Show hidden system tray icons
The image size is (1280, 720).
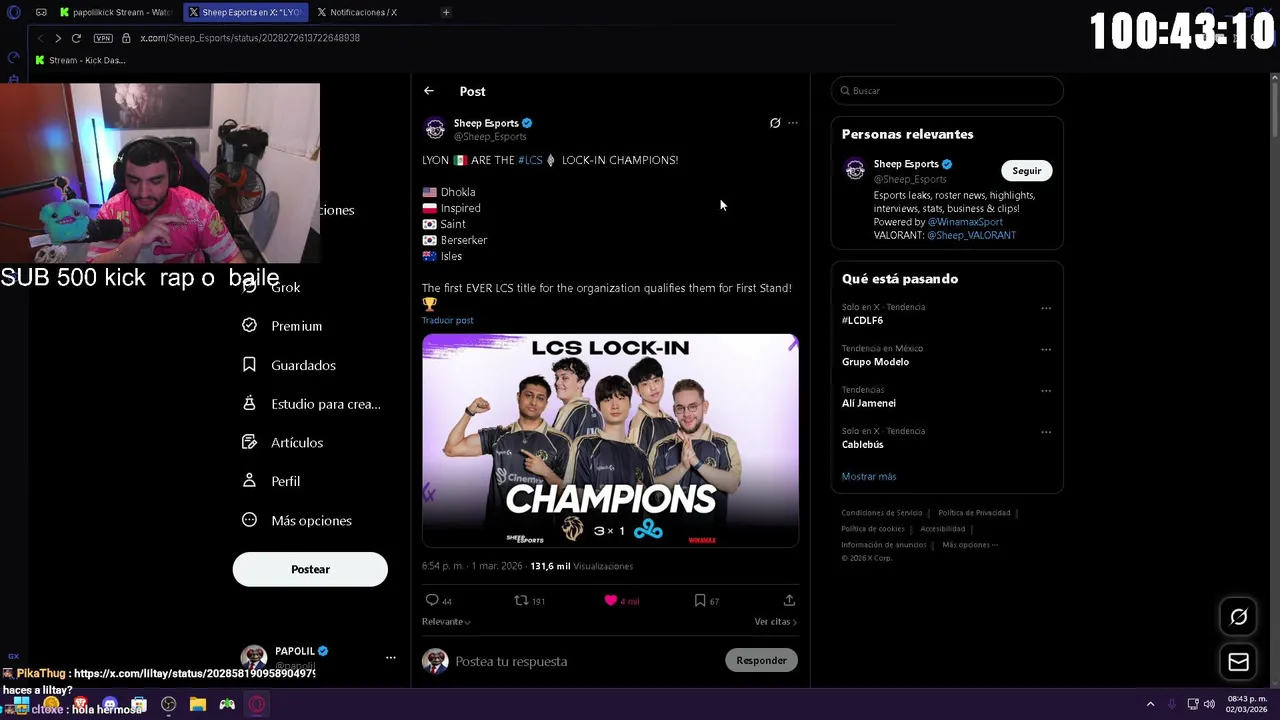point(1150,704)
